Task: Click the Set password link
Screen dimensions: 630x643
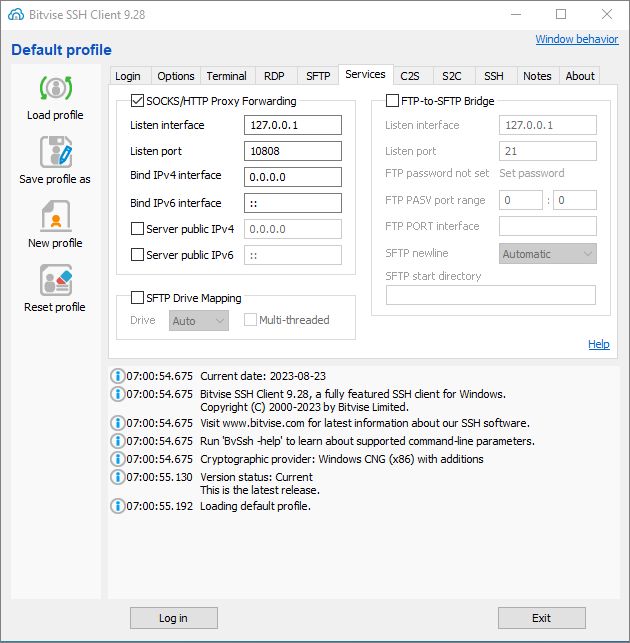Action: click(532, 173)
